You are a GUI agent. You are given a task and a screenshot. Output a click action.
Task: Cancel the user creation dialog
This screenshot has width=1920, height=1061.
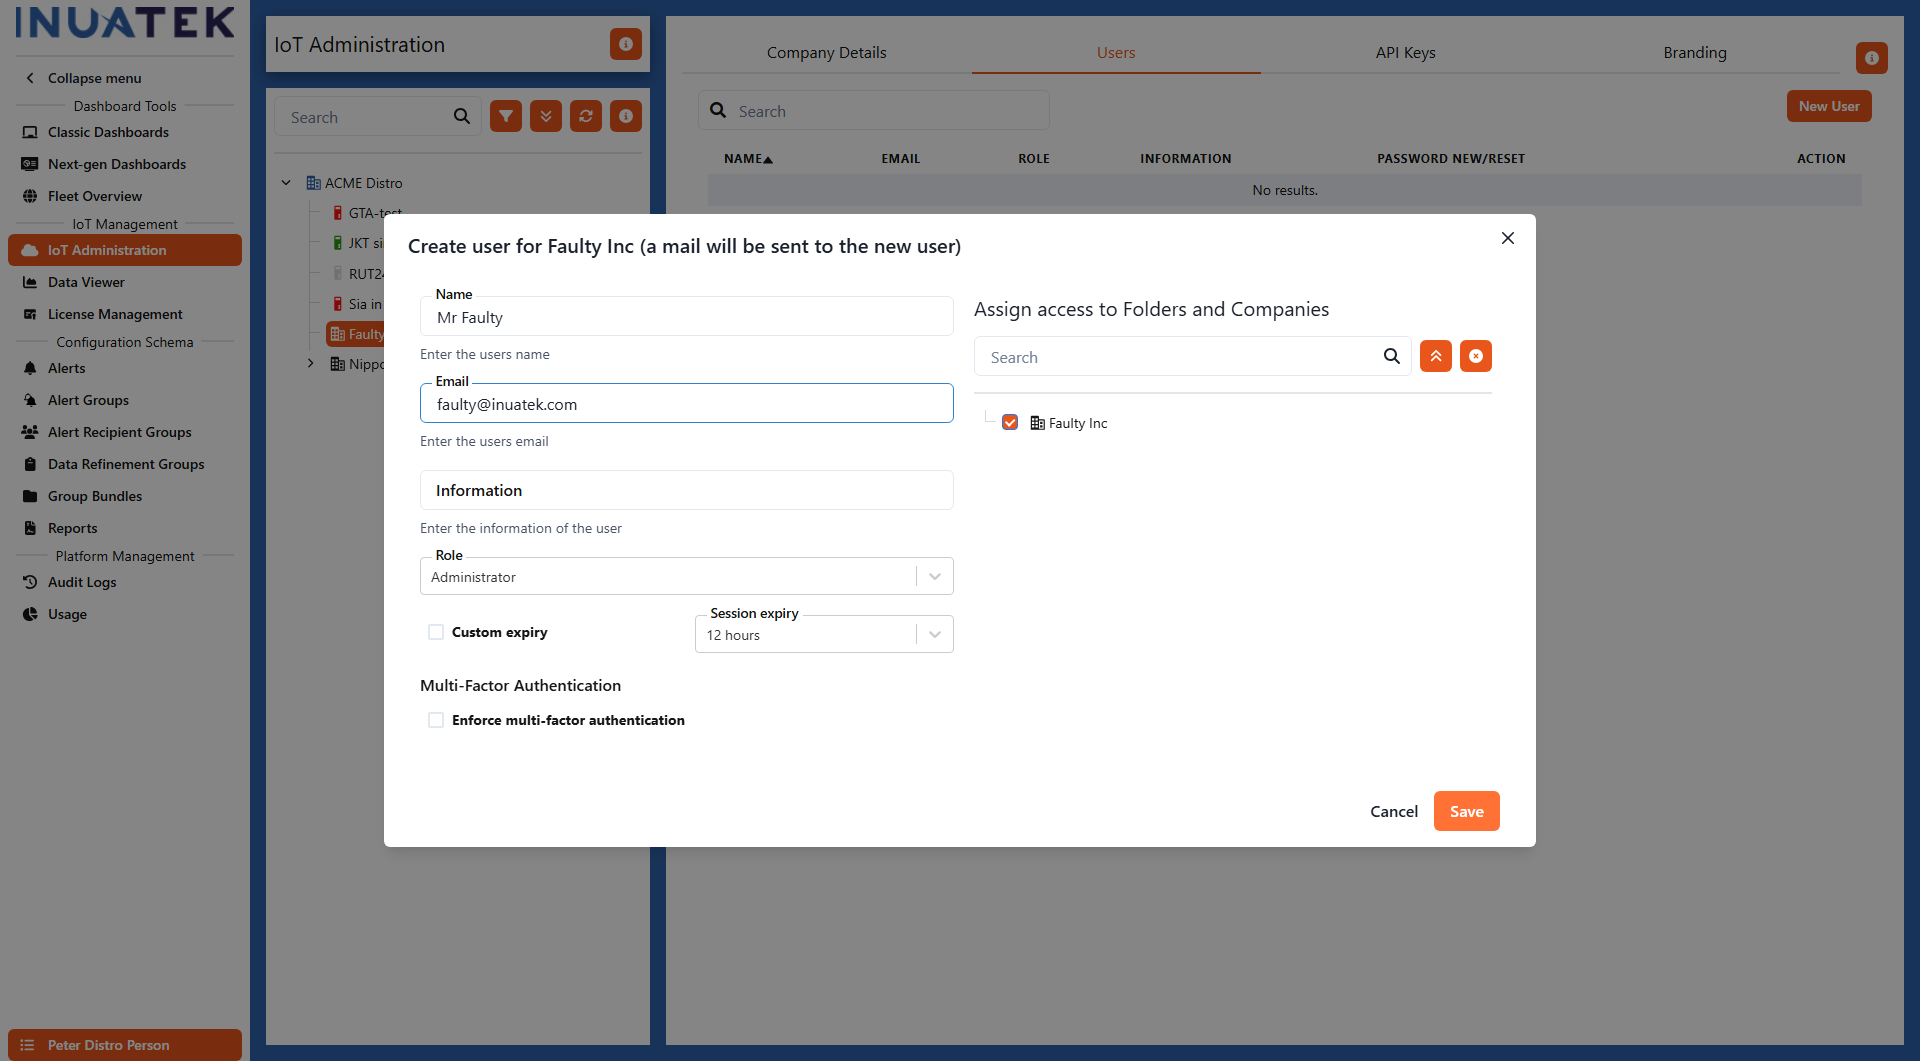click(1393, 811)
